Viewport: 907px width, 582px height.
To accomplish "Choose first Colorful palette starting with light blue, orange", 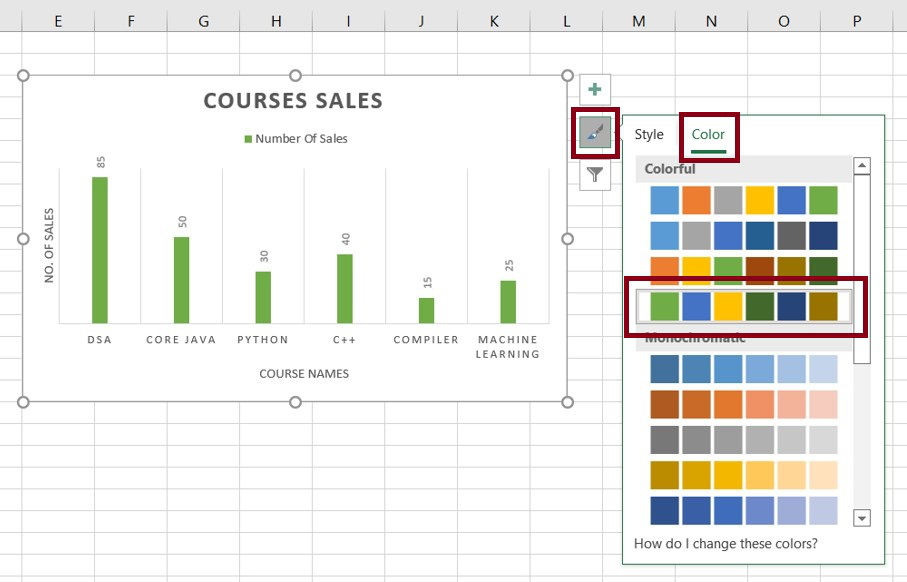I will (743, 200).
